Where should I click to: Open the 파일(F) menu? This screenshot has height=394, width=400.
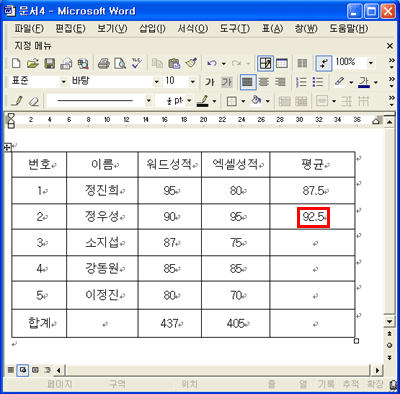[29, 29]
